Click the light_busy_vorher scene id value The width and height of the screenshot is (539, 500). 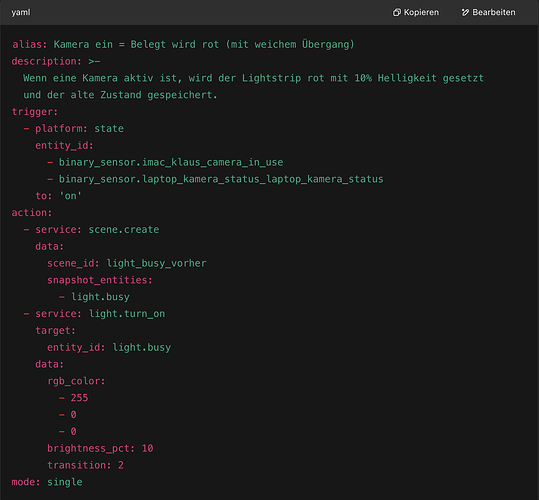tap(156, 263)
